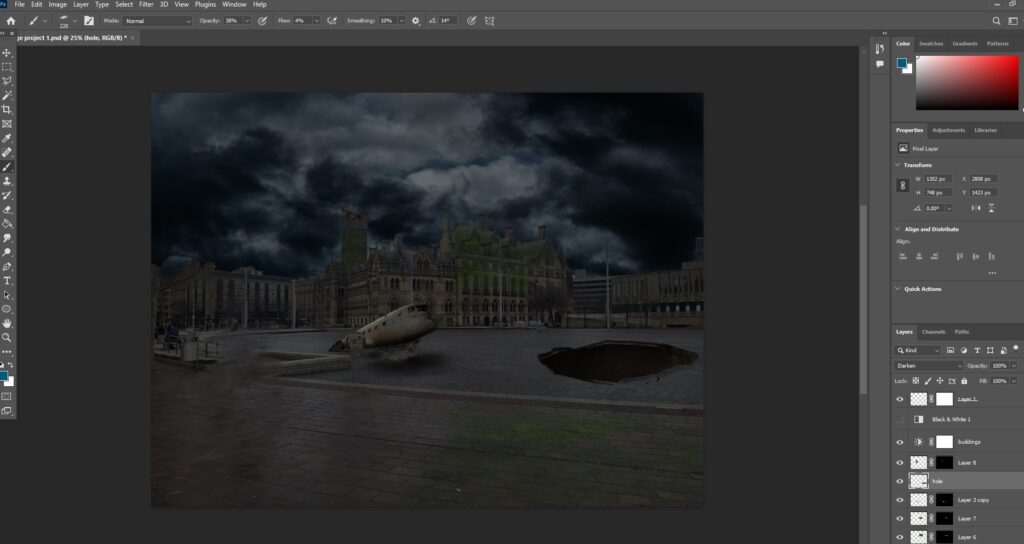Click inside the color picker field
Screen dimensions: 1024x544
(x=967, y=83)
